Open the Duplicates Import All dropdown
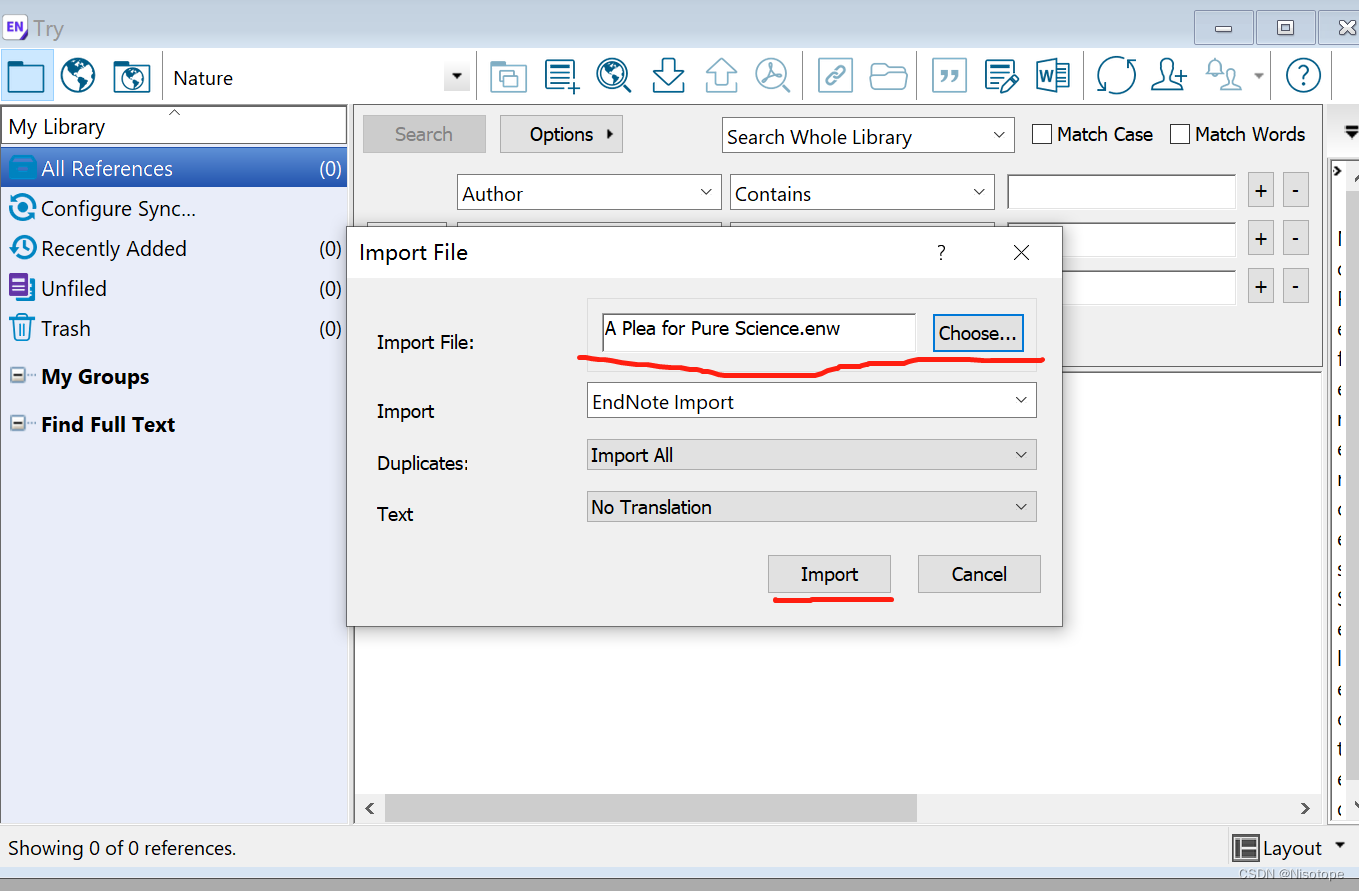 coord(812,455)
